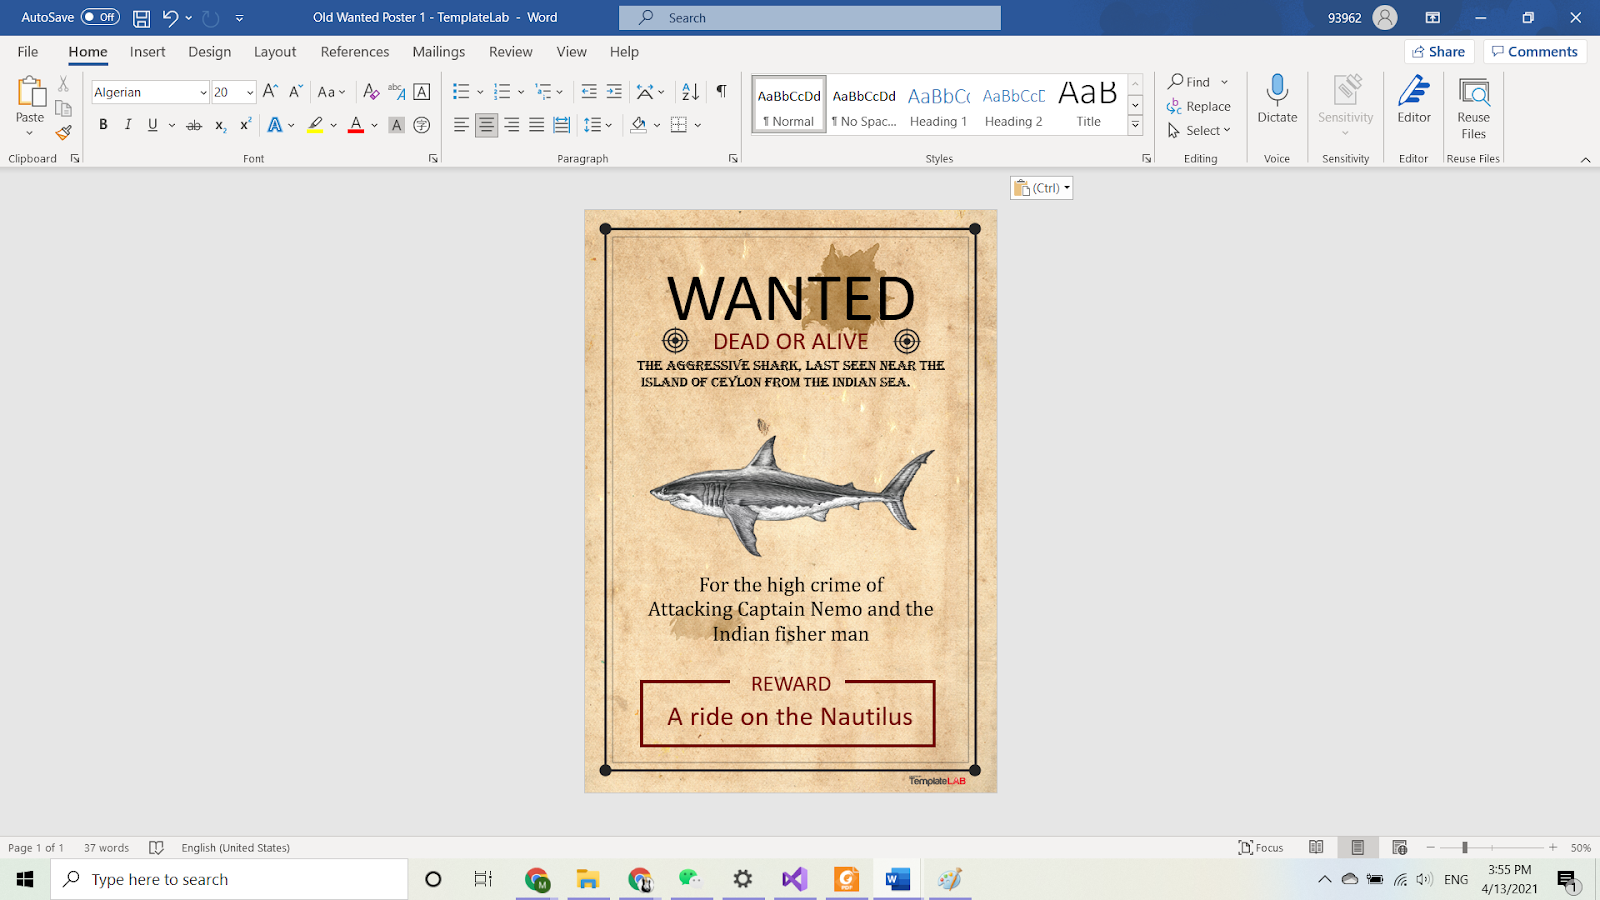
Task: Apply yellow text highlight color
Action: [315, 125]
